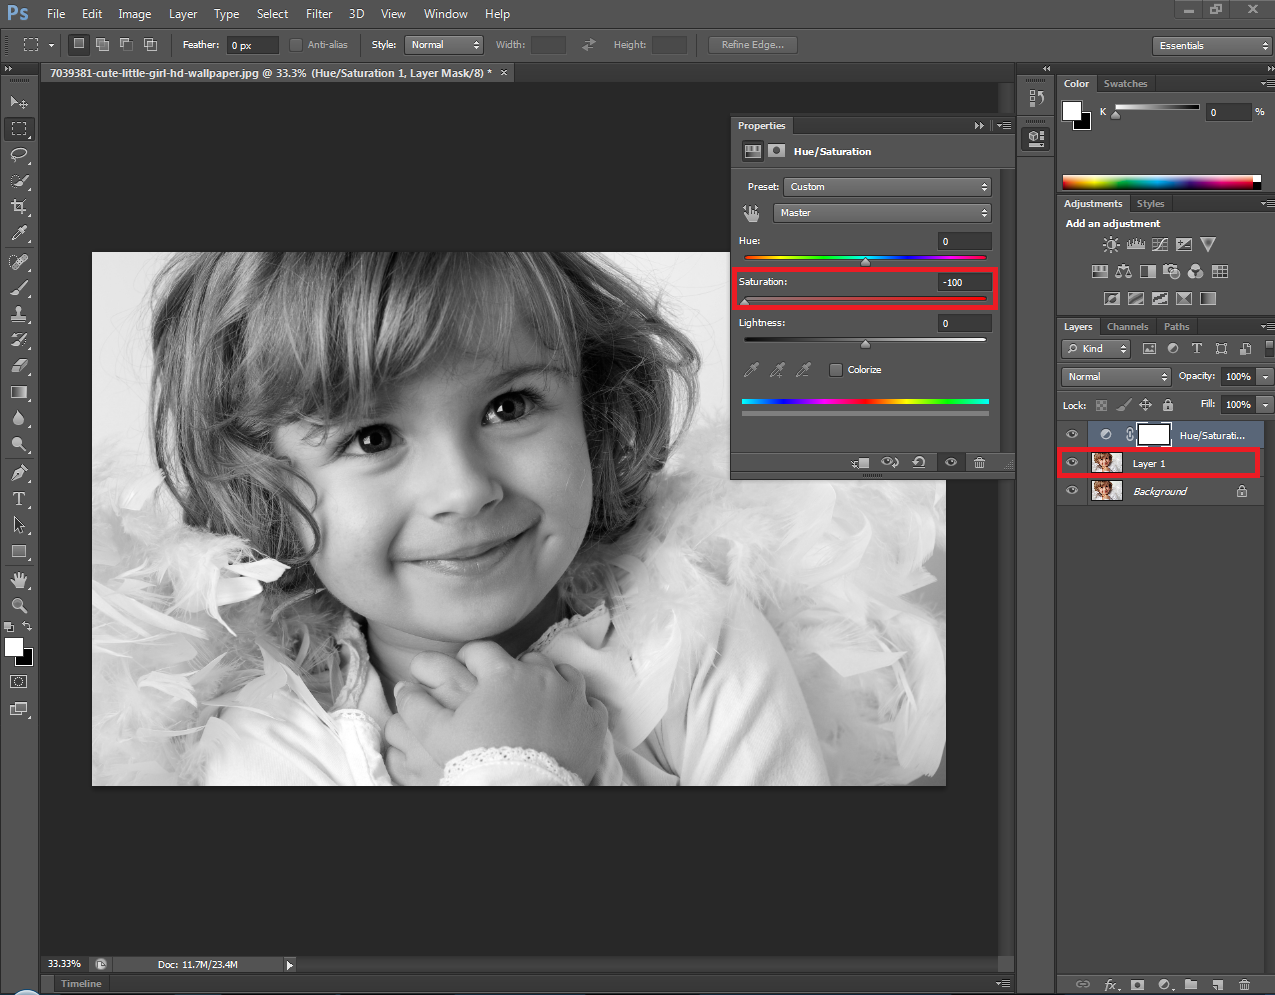Switch to the Swatches tab
This screenshot has height=995, width=1275.
1125,84
